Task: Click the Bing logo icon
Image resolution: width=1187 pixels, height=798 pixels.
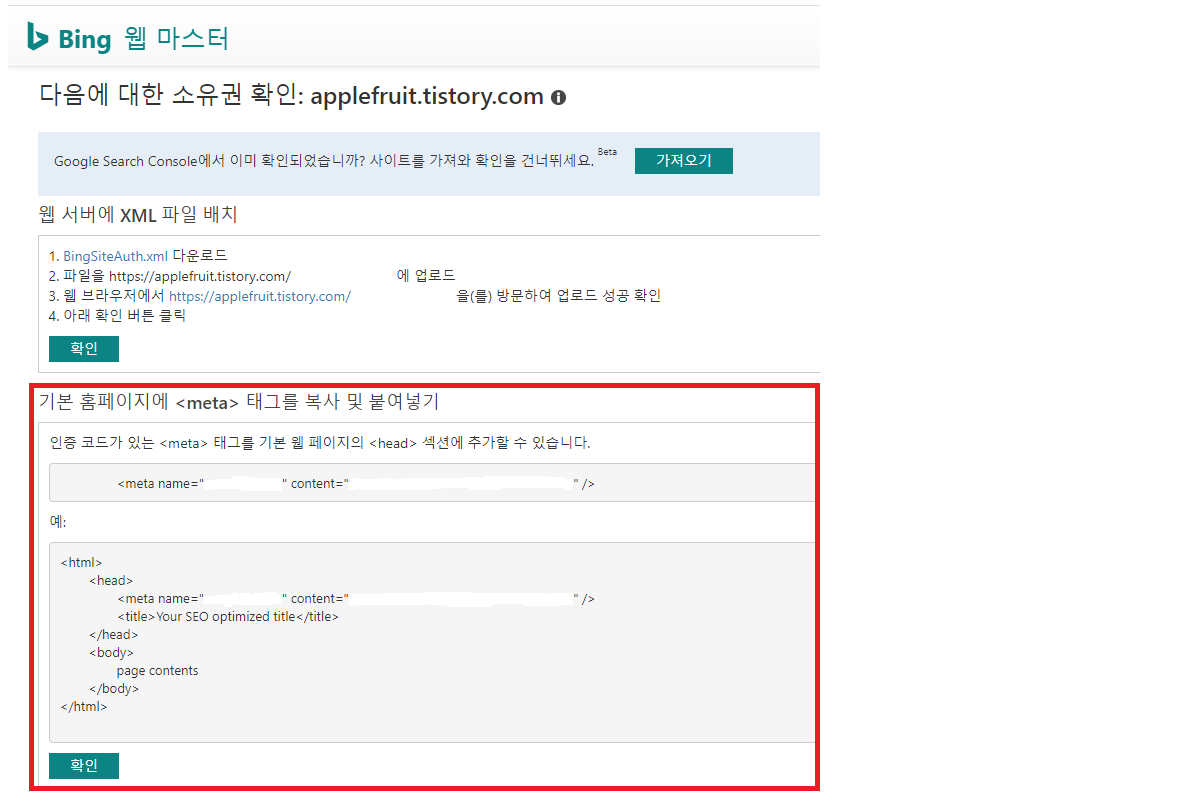Action: pos(37,36)
